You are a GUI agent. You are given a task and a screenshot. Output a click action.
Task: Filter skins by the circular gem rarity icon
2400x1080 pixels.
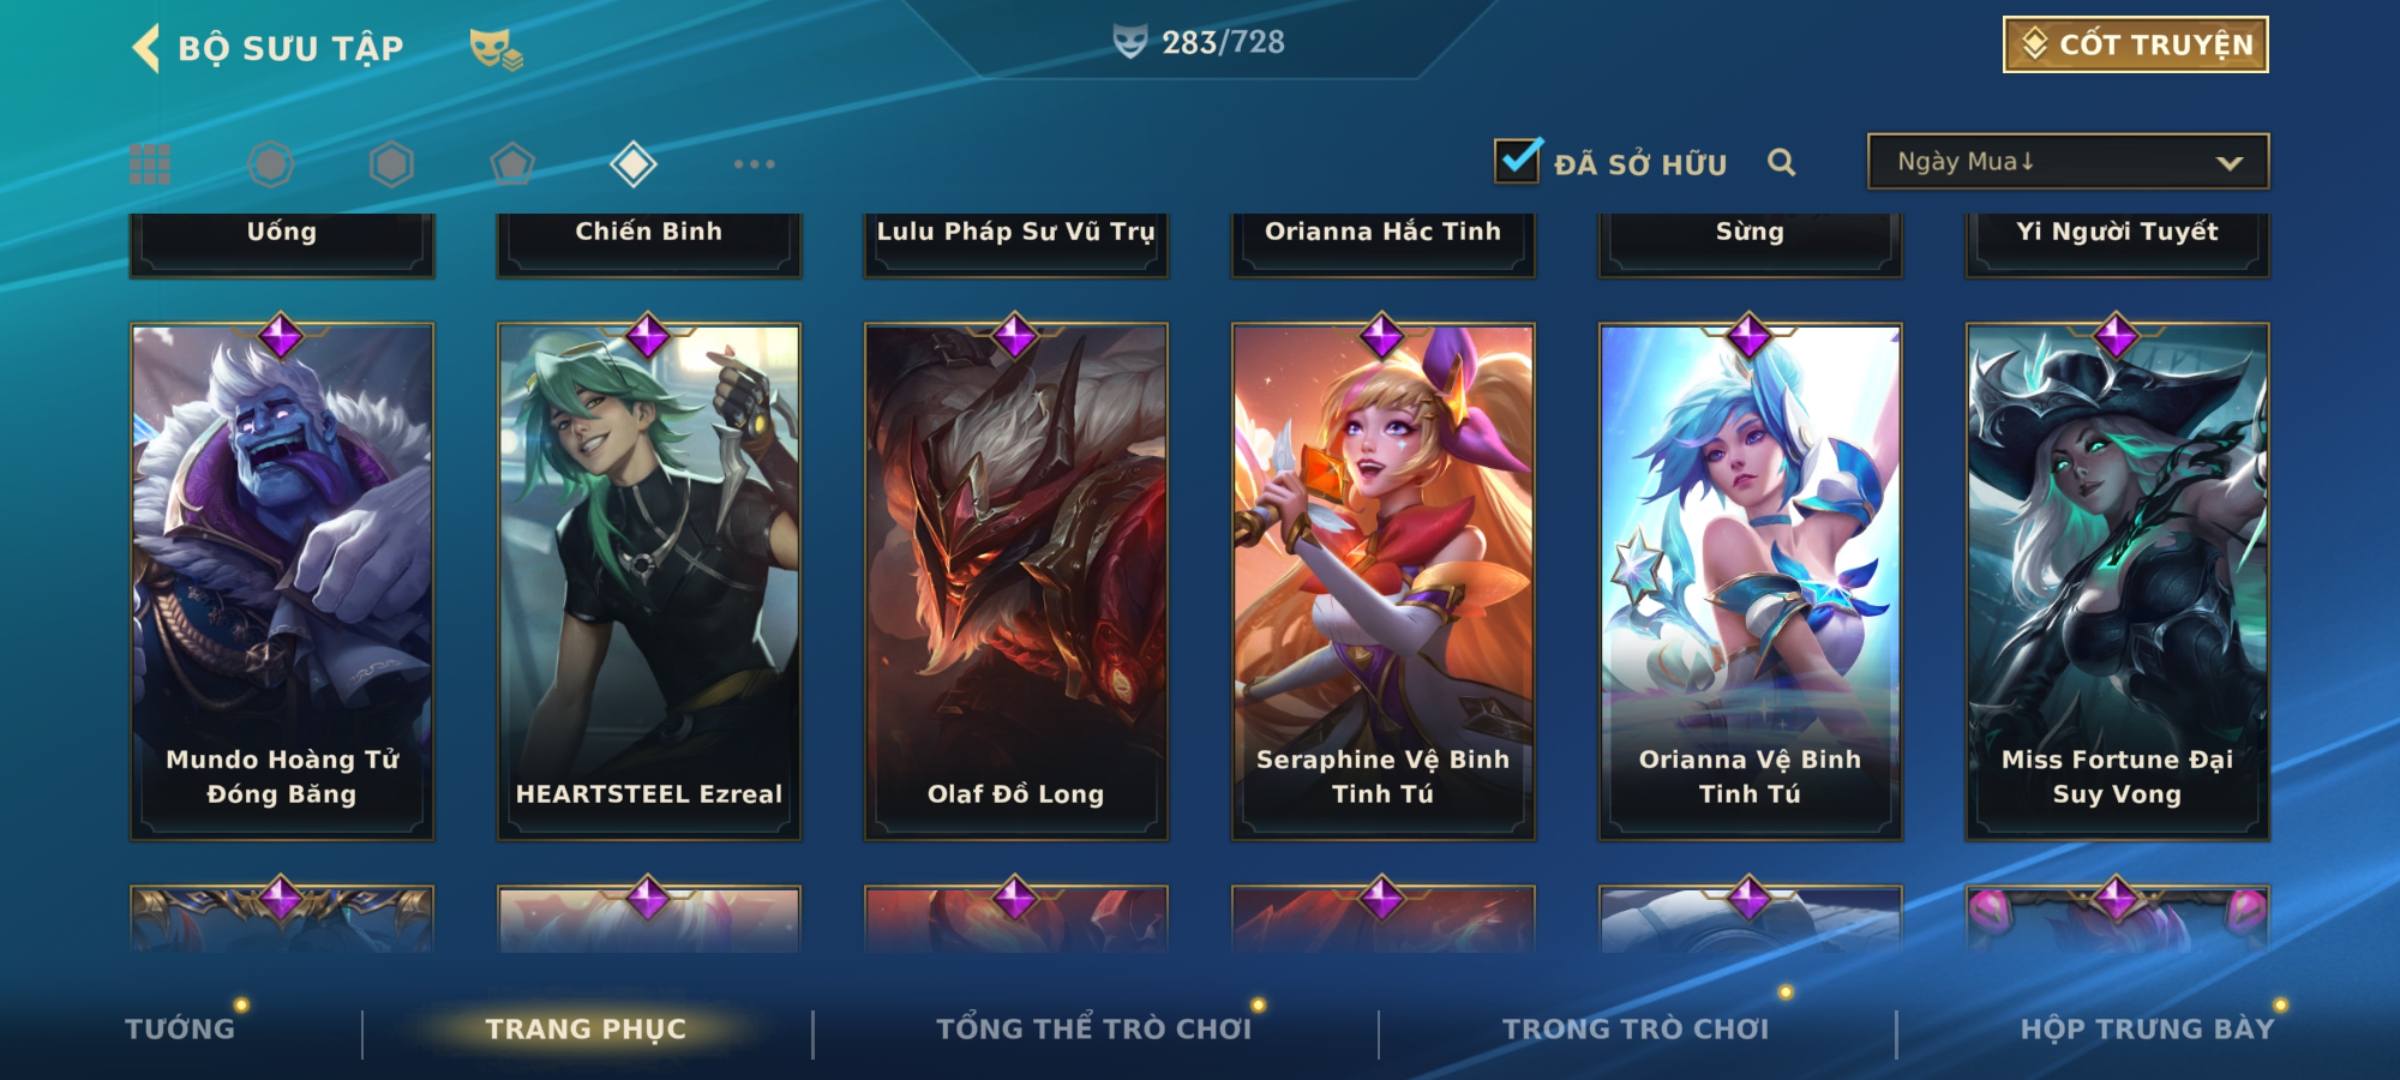(271, 164)
